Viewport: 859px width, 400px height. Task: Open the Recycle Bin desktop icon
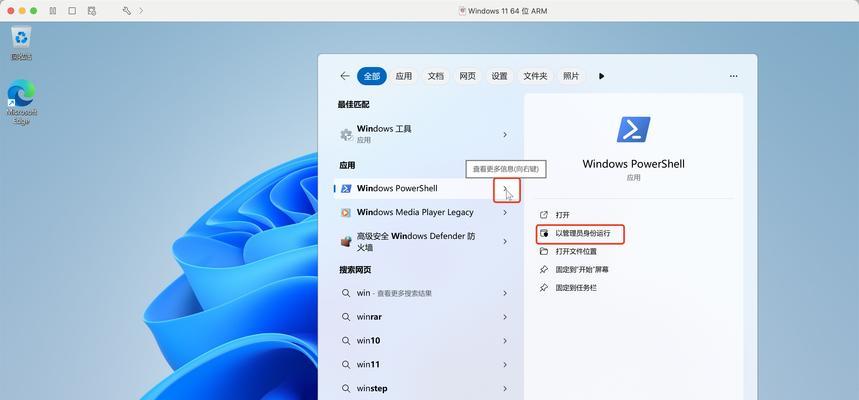(21, 43)
